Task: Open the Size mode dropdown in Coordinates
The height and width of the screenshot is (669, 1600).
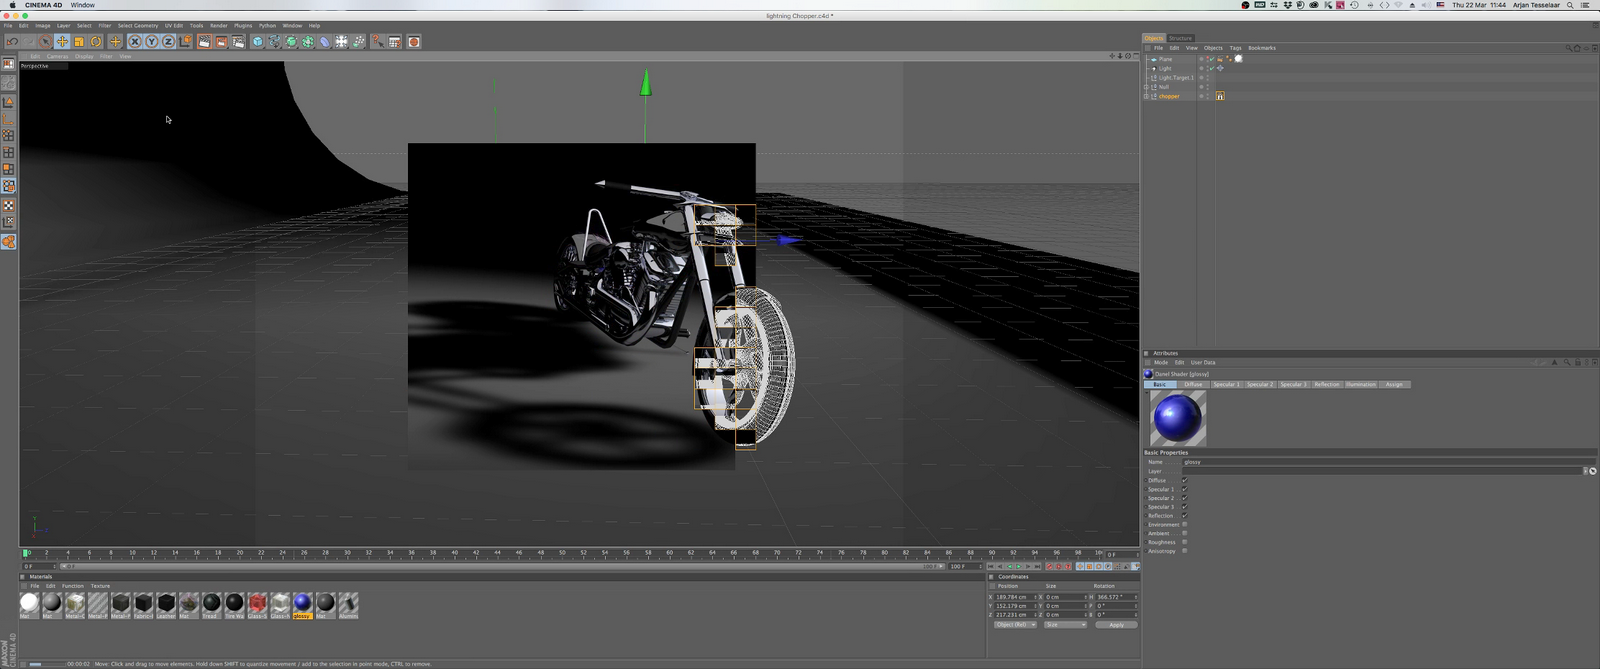Action: [x=1065, y=625]
